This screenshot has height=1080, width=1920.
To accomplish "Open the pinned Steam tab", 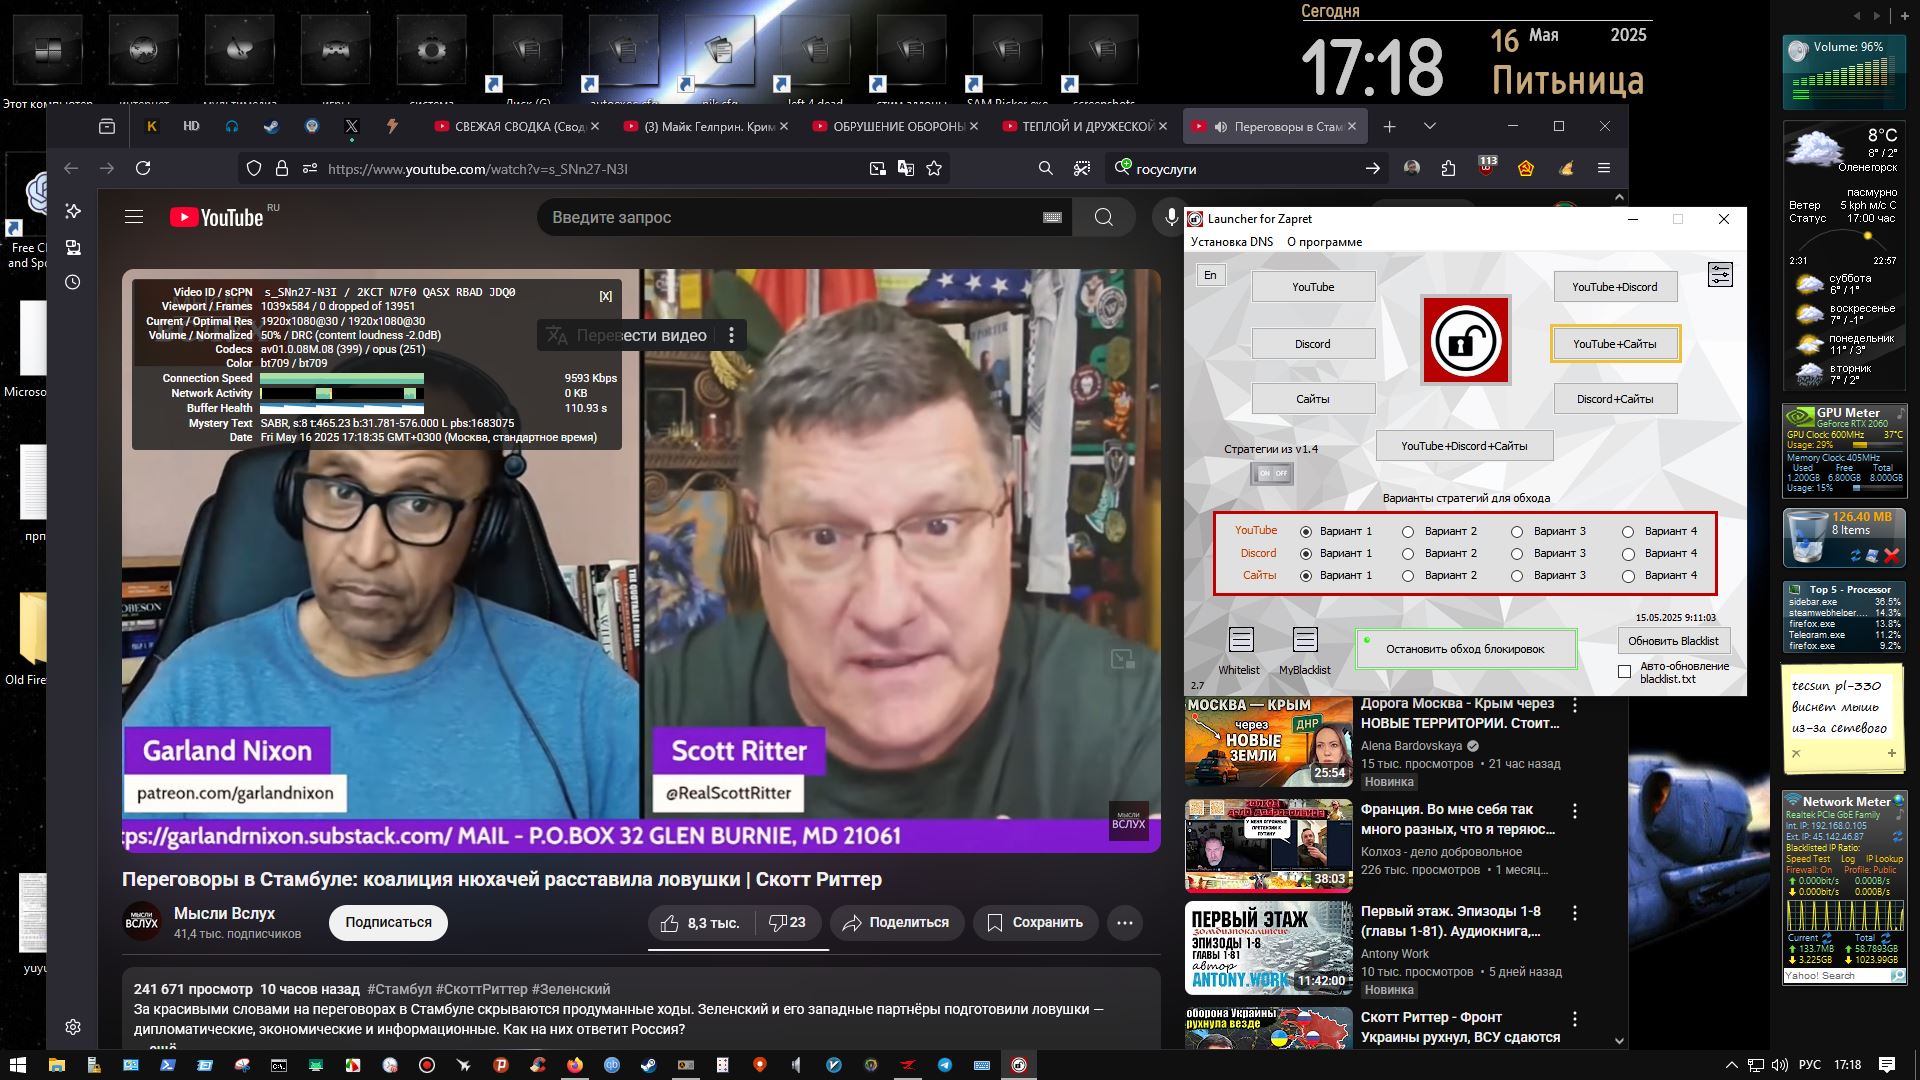I will pos(271,126).
